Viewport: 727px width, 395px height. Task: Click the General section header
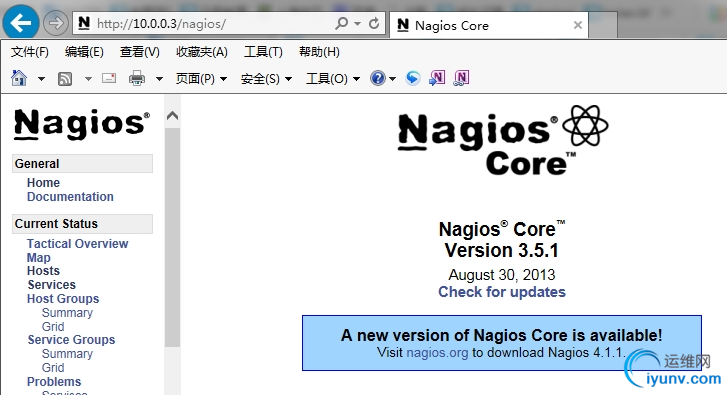(82, 164)
